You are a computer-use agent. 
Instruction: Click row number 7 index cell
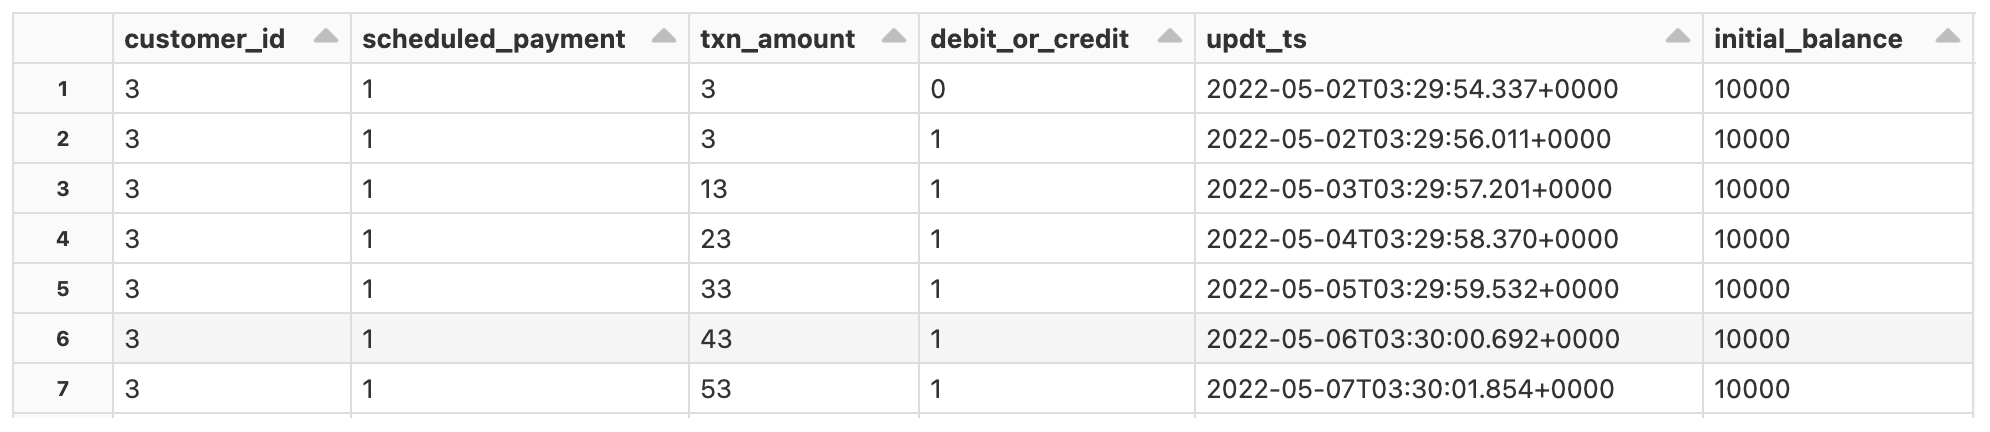tap(63, 389)
